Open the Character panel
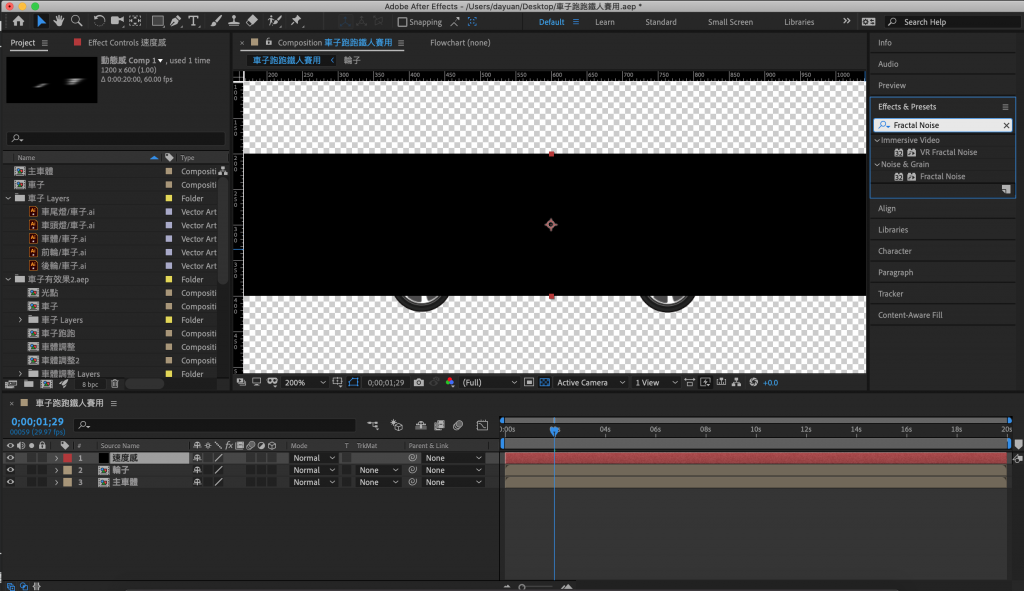Viewport: 1024px width, 591px height. [x=894, y=251]
